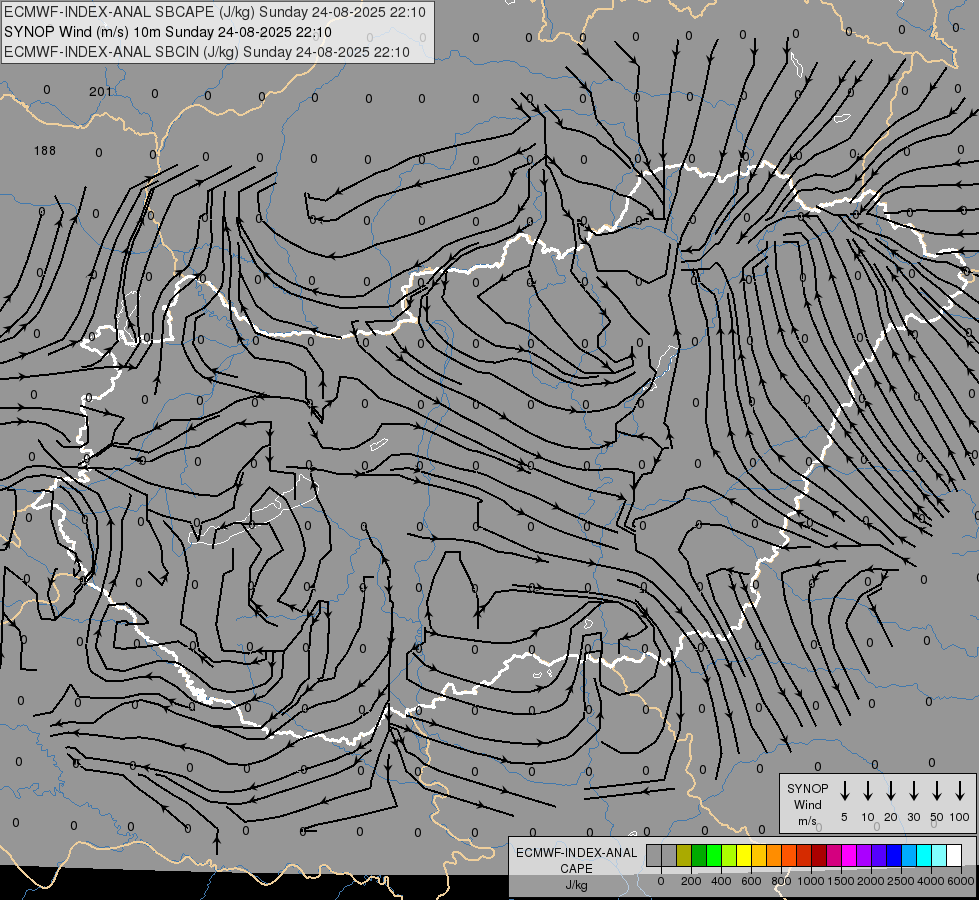
Task: Click the 10 m/s wind arrow symbol
Action: (x=868, y=791)
